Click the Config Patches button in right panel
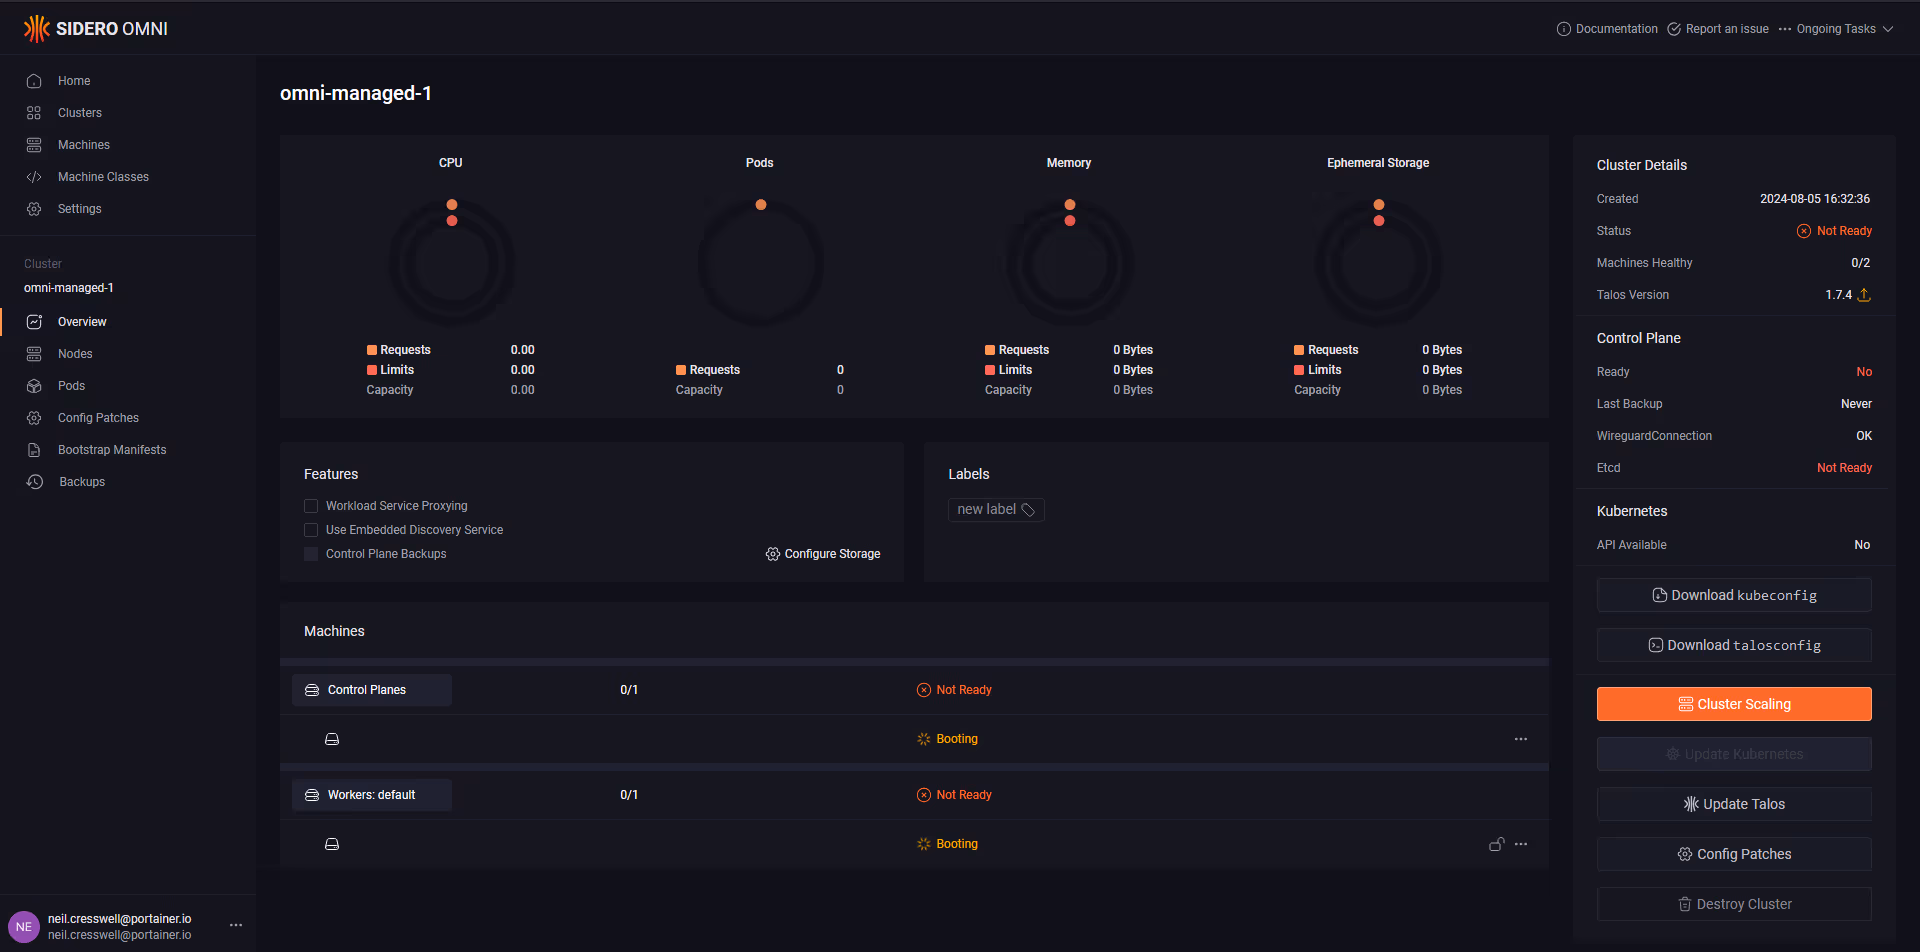The width and height of the screenshot is (1920, 952). click(1734, 854)
